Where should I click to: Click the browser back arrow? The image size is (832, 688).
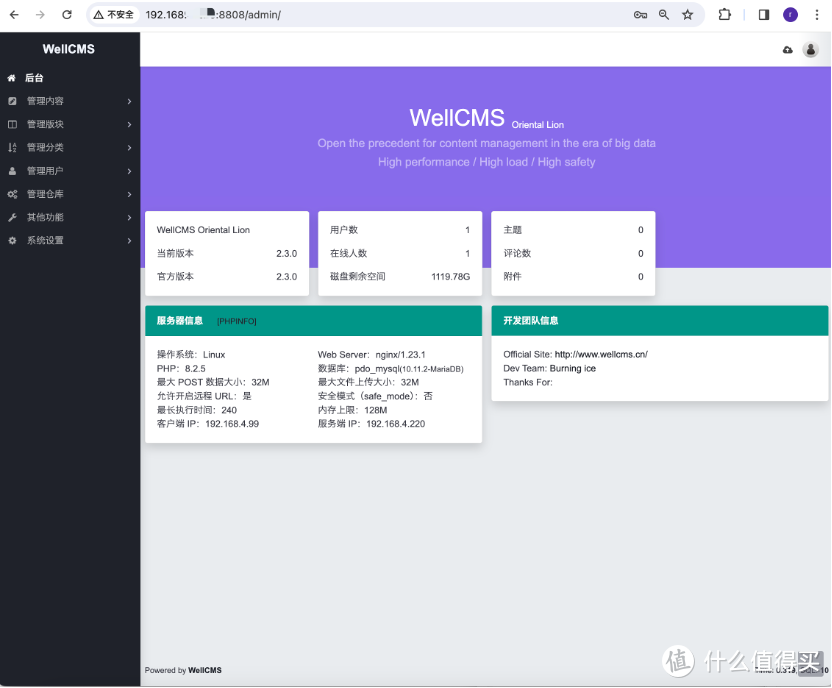14,15
